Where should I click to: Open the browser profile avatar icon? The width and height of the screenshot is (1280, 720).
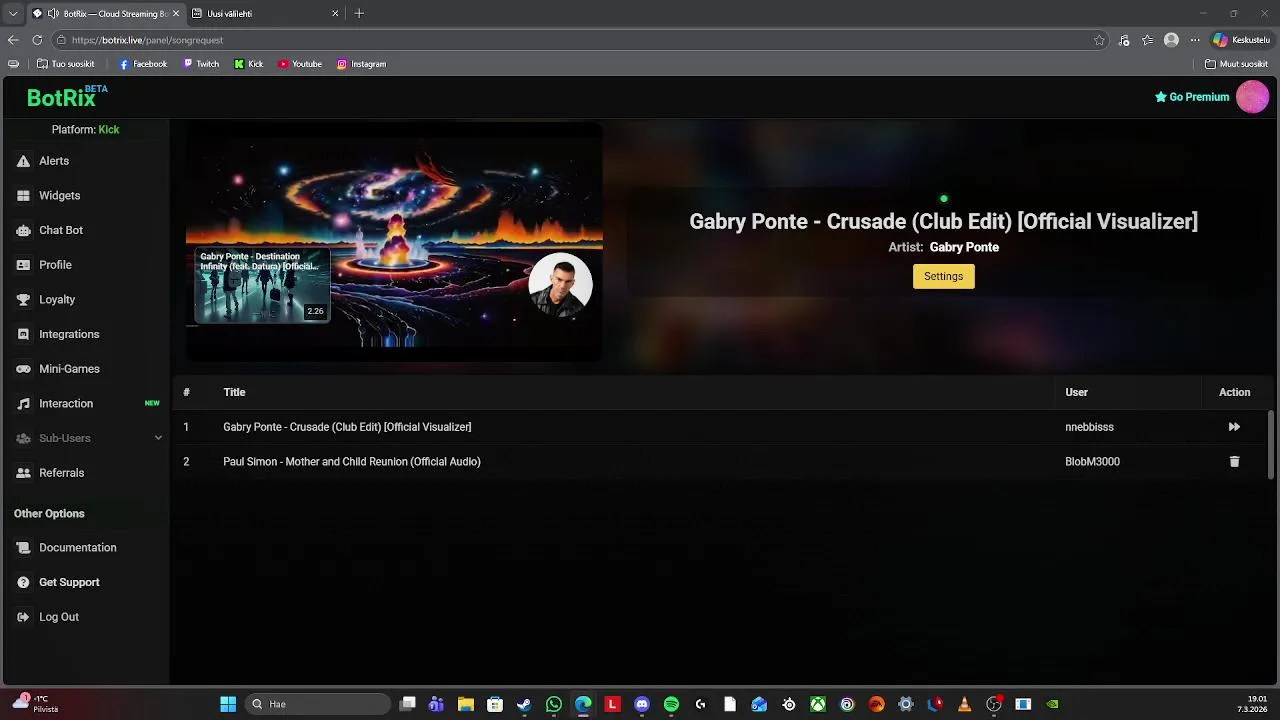tap(1171, 40)
